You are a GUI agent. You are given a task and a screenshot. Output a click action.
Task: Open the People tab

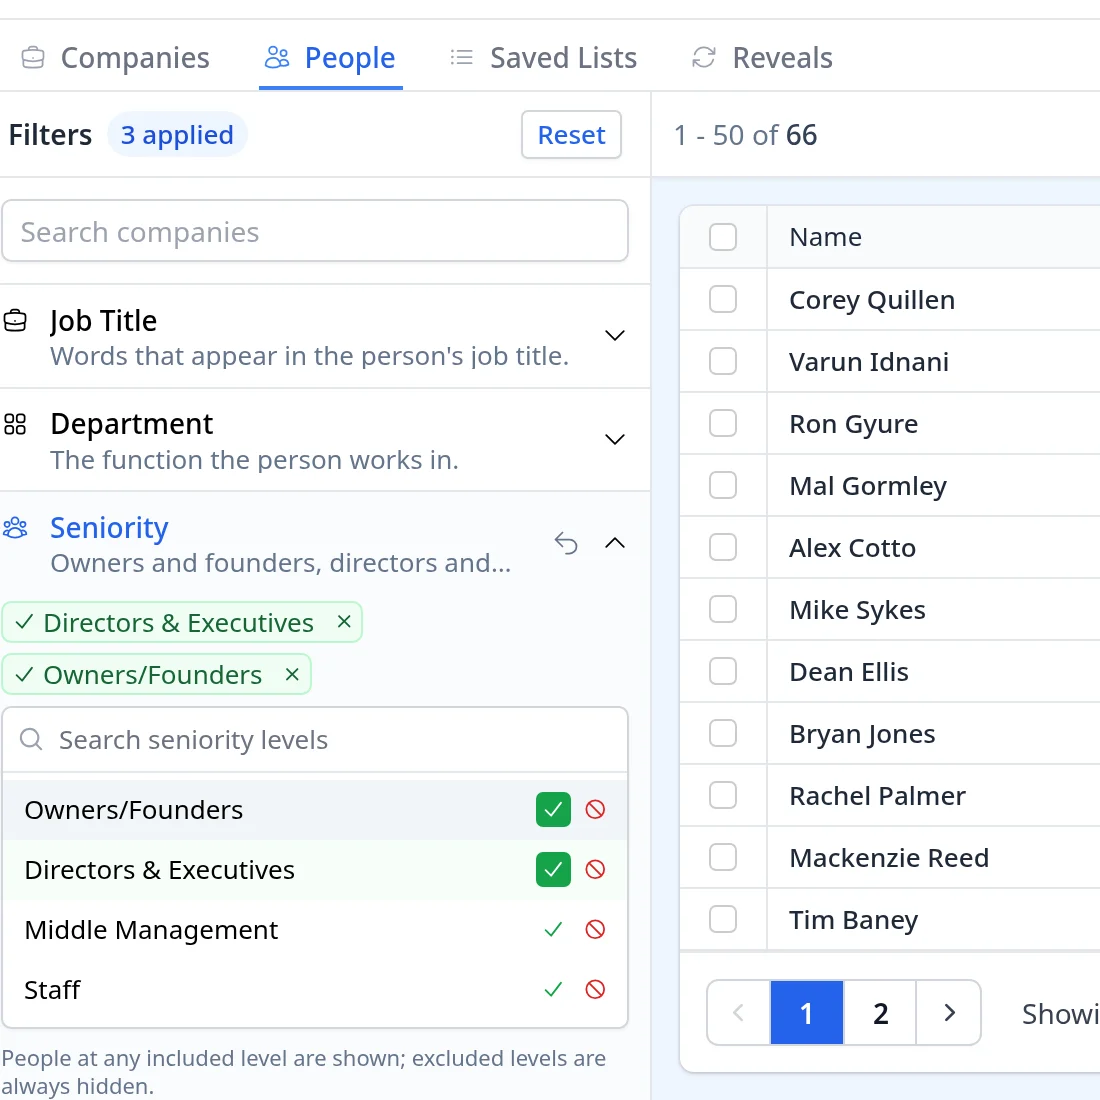coord(330,58)
